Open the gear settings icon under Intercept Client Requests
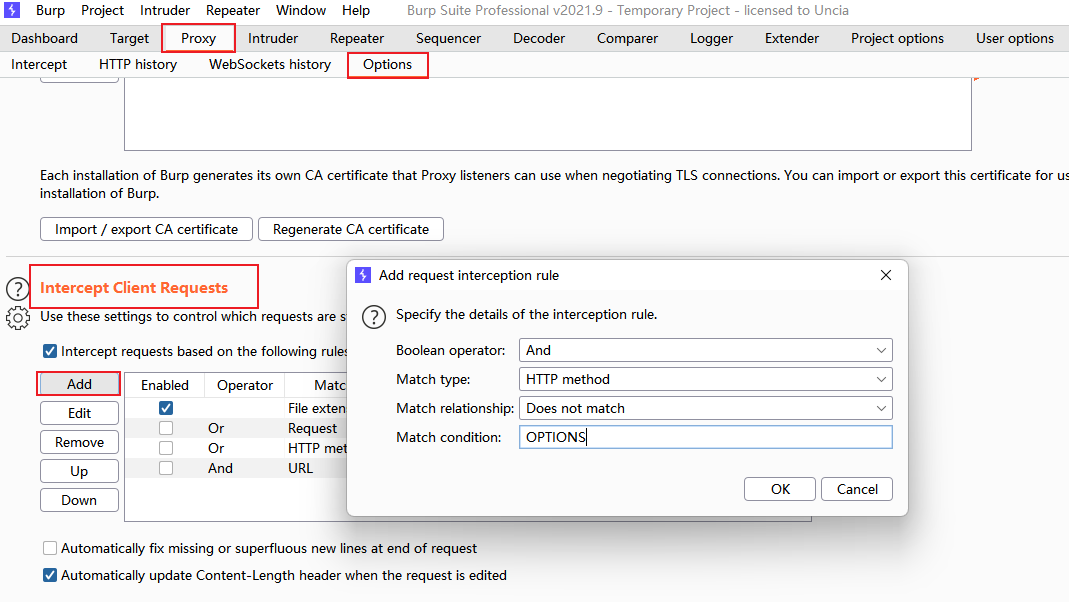Viewport: 1069px width, 602px height. 18,318
